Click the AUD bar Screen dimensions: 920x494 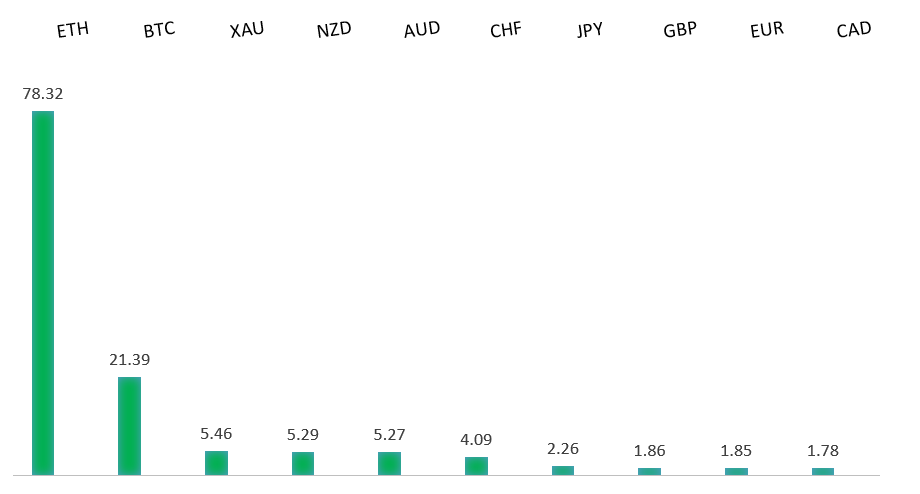click(389, 463)
